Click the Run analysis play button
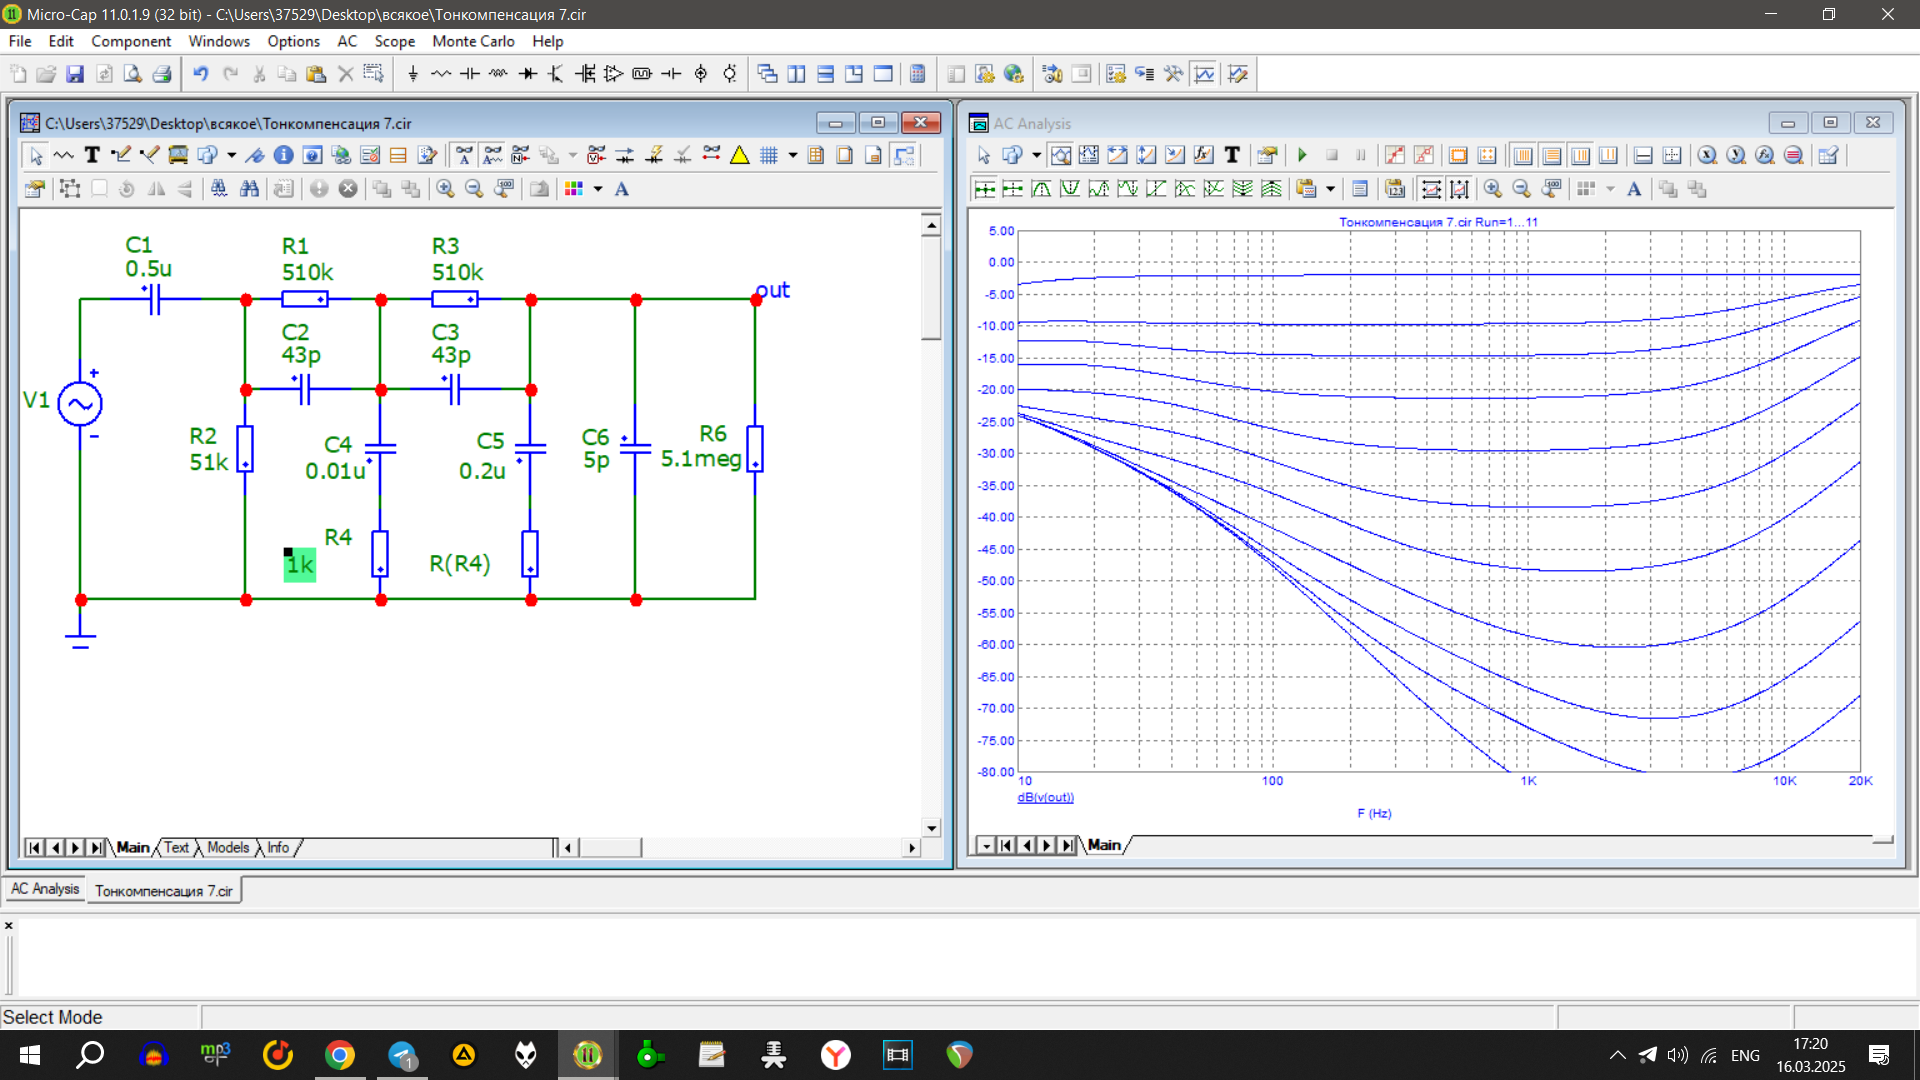The height and width of the screenshot is (1080, 1920). [x=1302, y=155]
